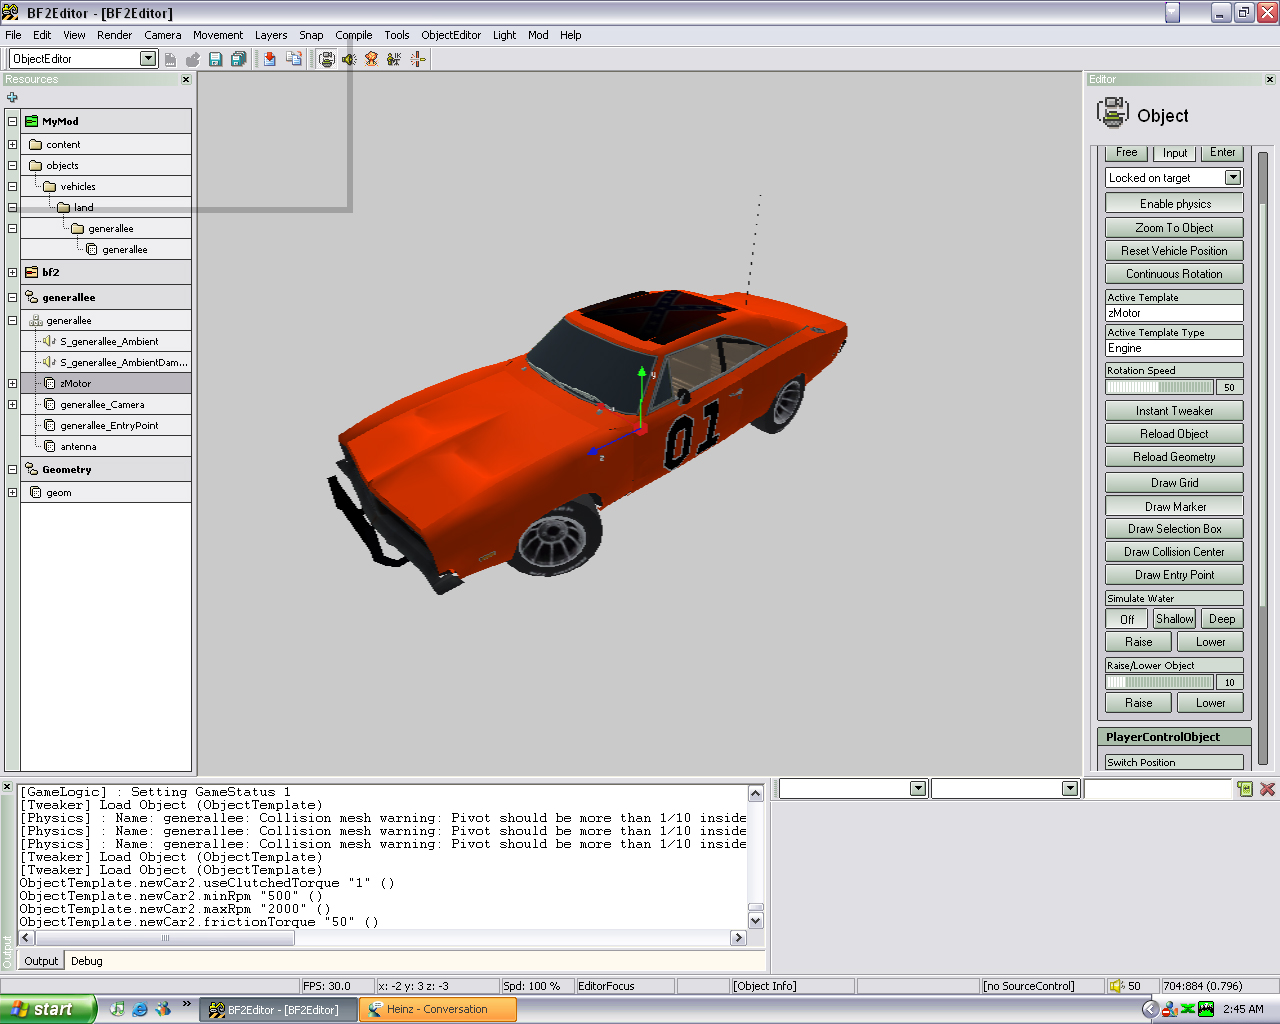Click Reset Vehicle Position
The image size is (1280, 1024).
(x=1174, y=251)
